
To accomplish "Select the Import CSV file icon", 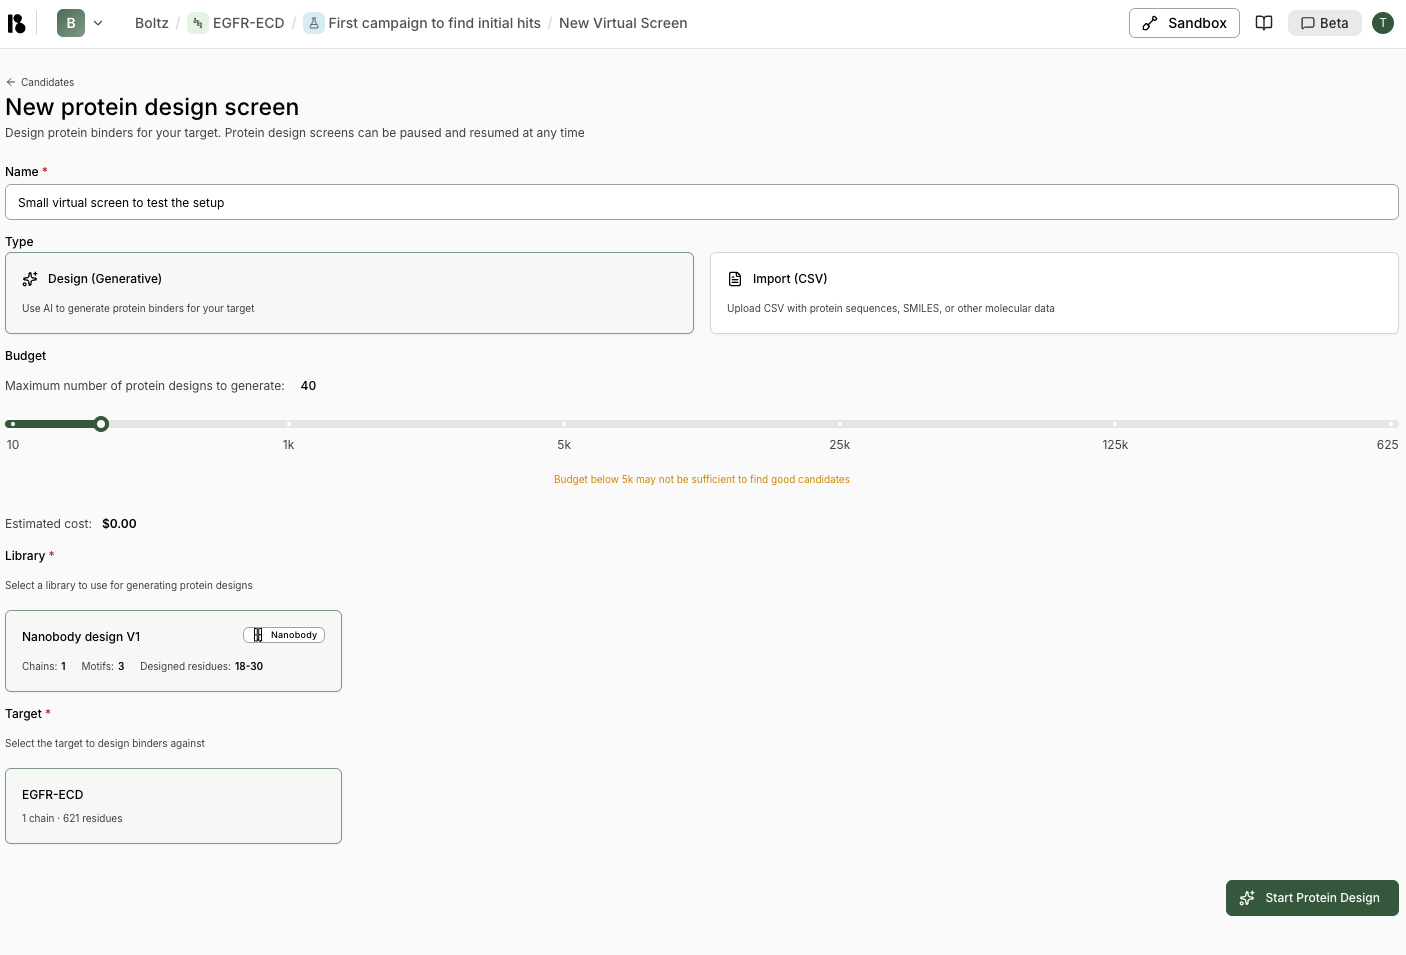I will pyautogui.click(x=735, y=278).
